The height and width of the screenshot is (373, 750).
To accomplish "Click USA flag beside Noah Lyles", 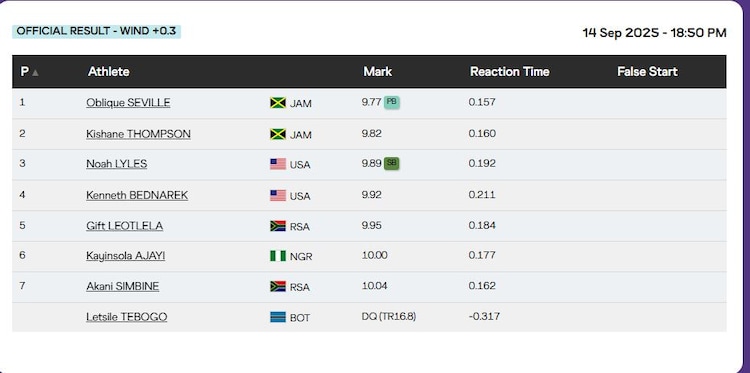I will [x=278, y=164].
